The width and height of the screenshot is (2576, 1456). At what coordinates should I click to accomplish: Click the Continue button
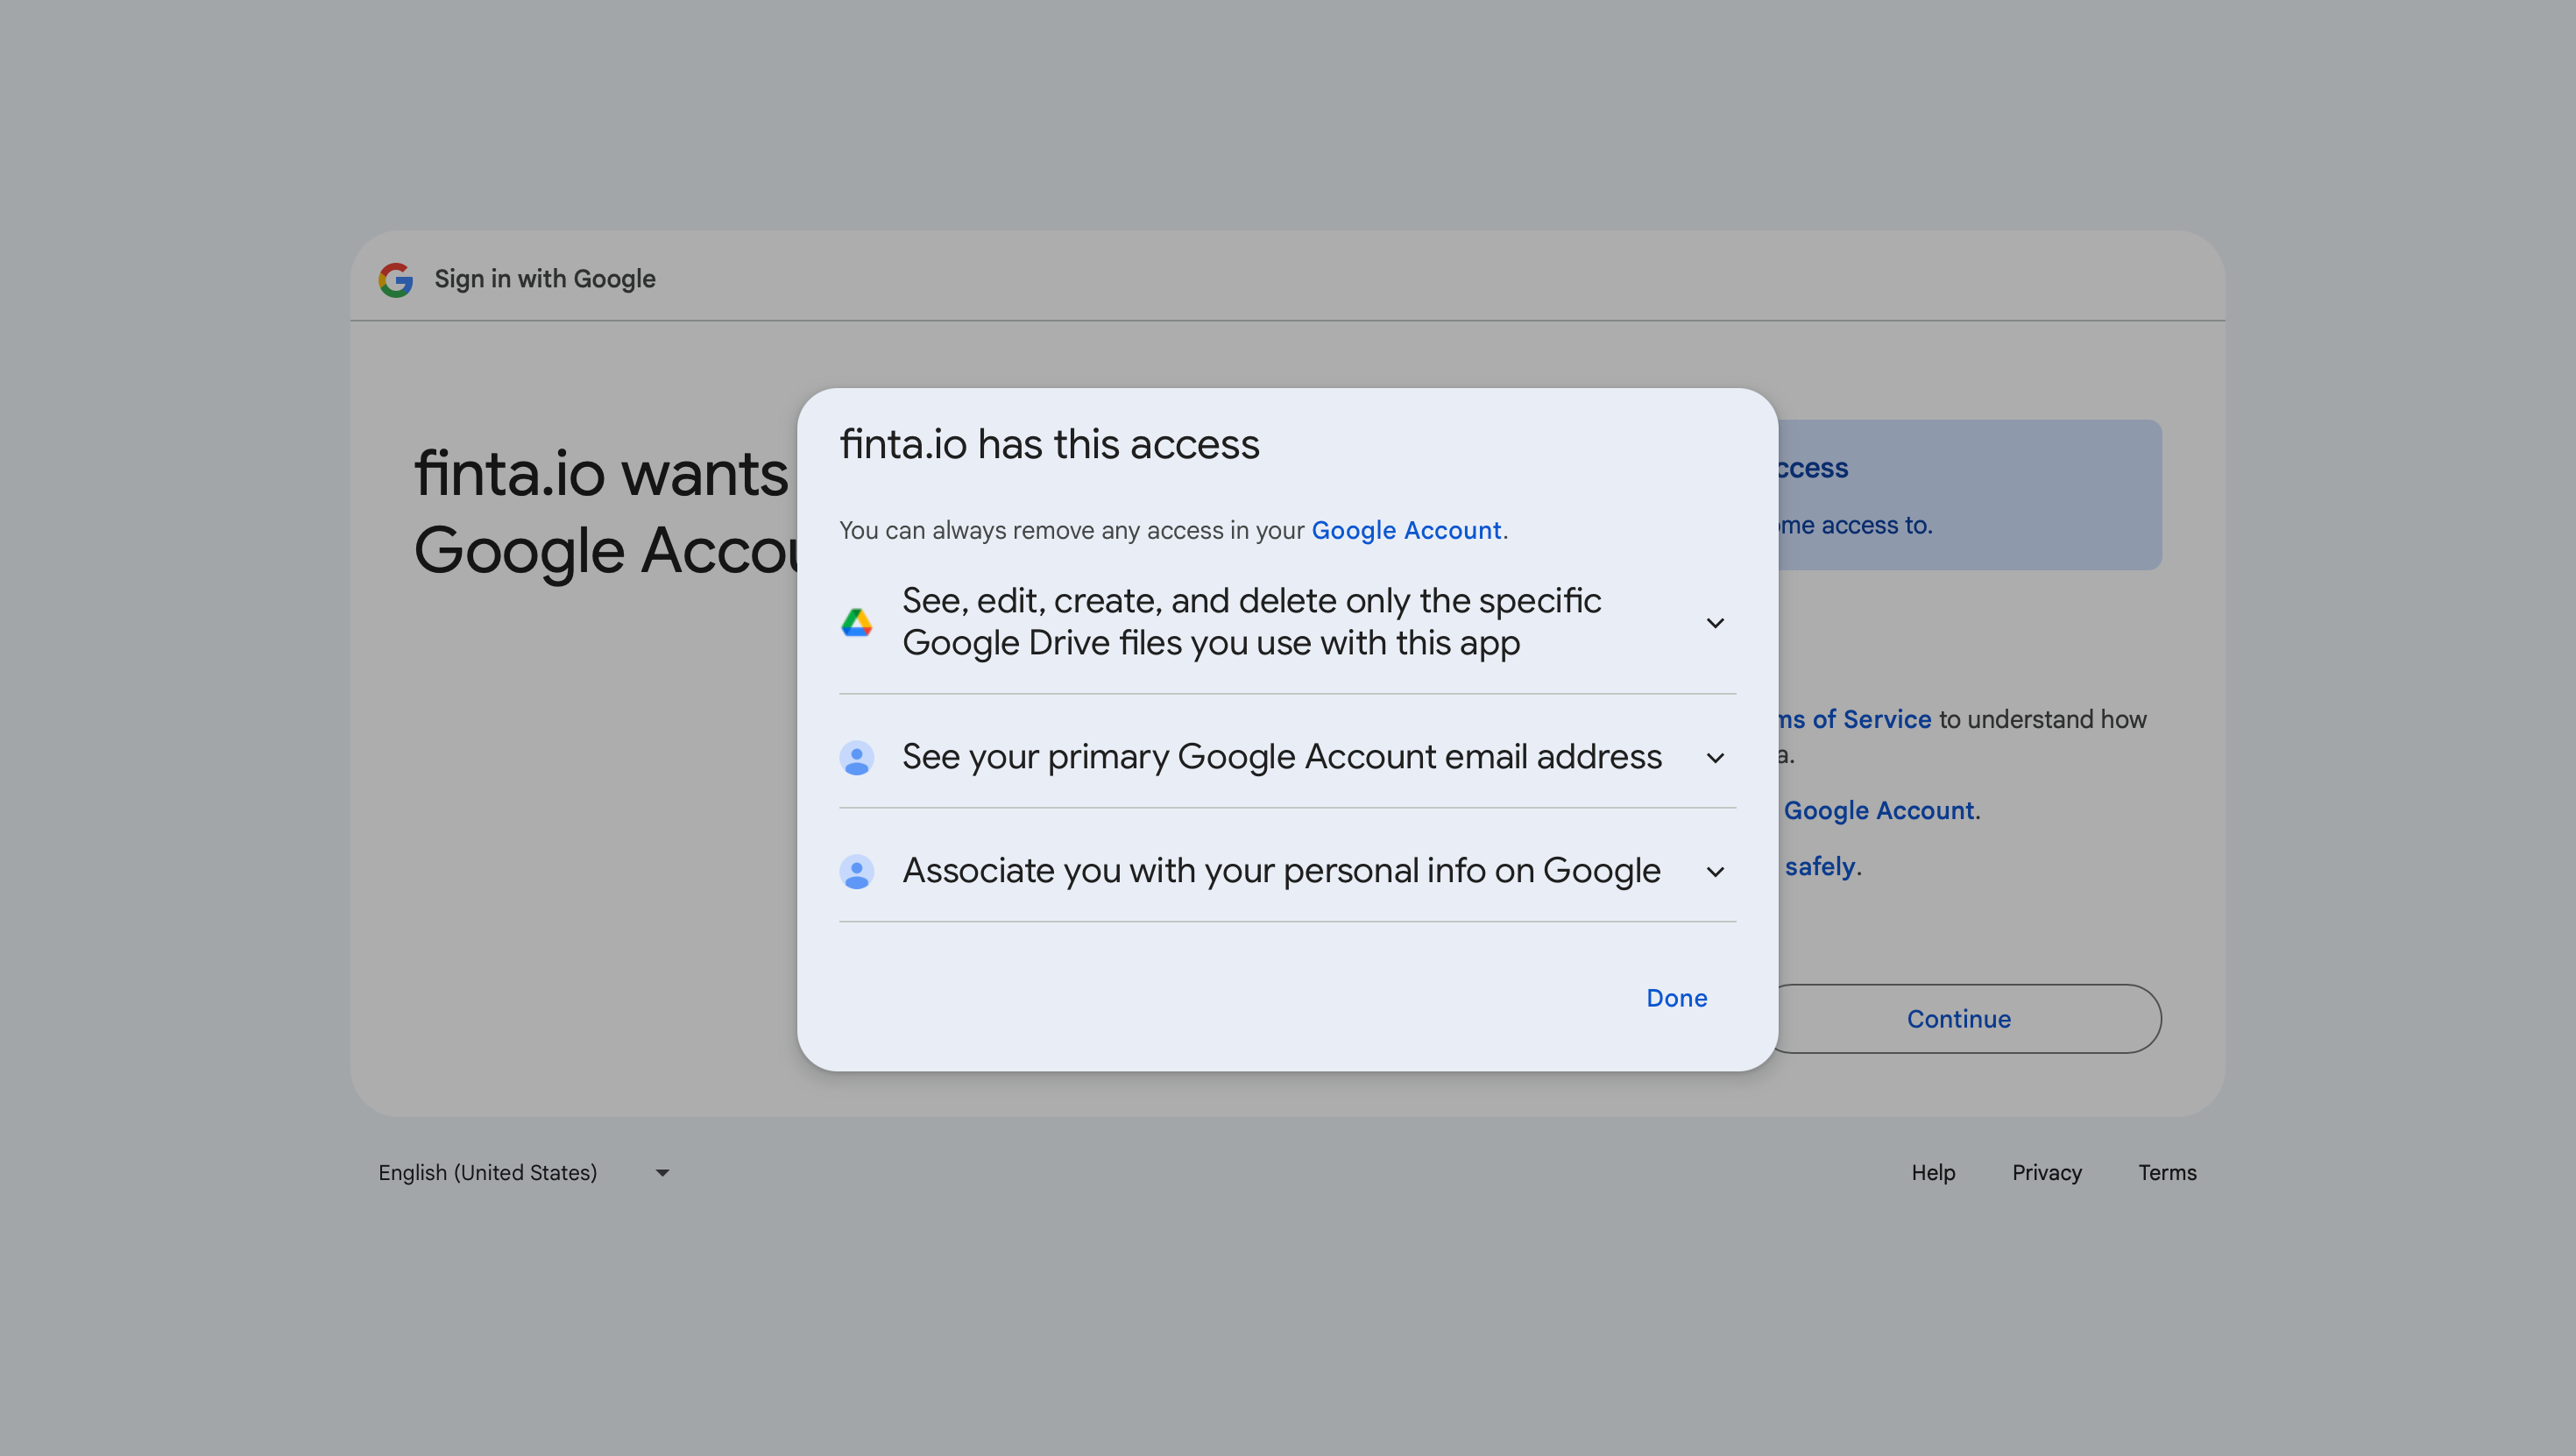1958,1019
